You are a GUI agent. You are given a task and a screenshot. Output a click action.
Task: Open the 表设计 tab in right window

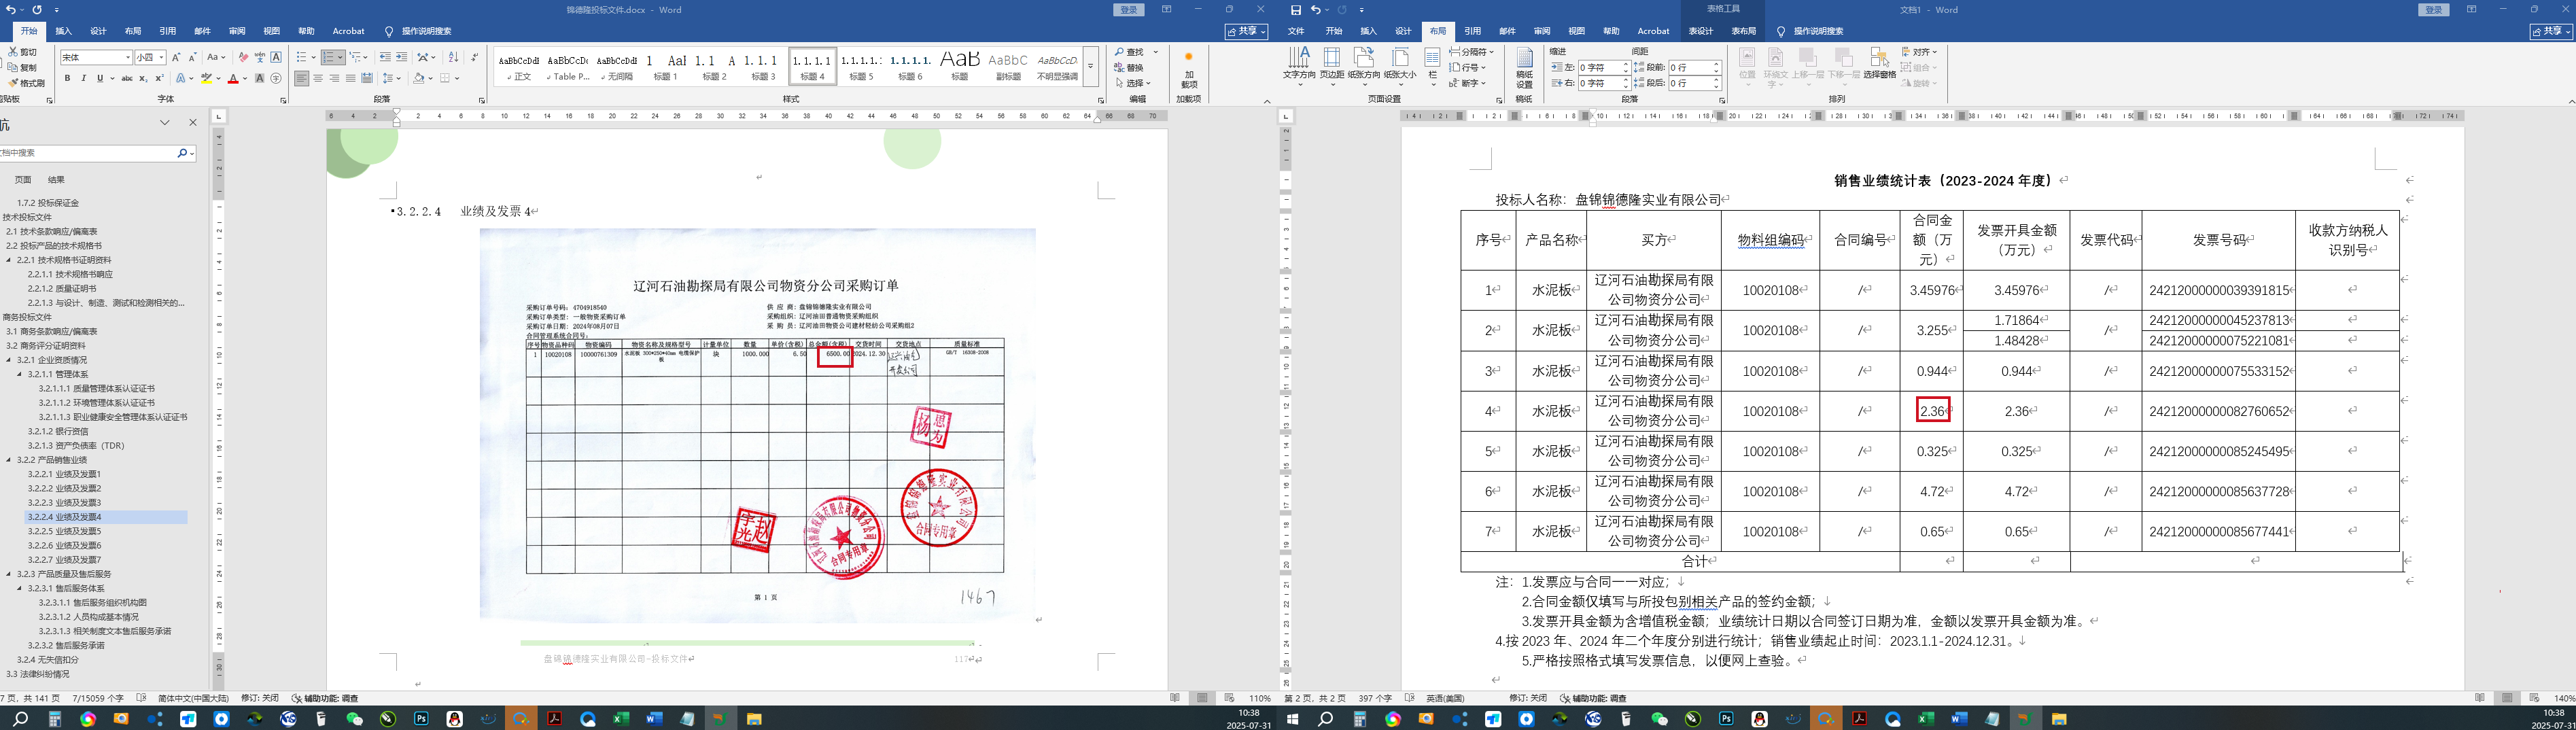coord(1700,31)
